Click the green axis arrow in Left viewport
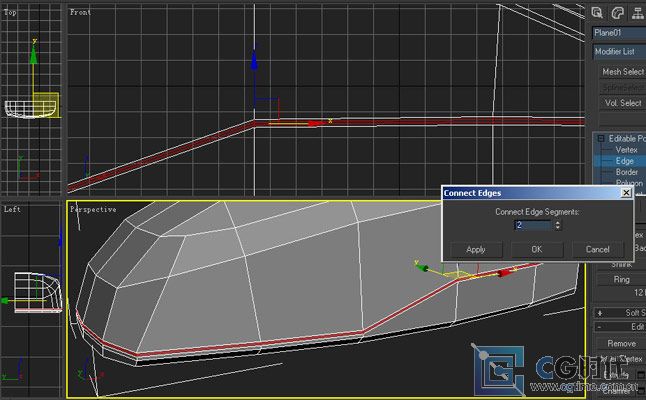 [5, 301]
